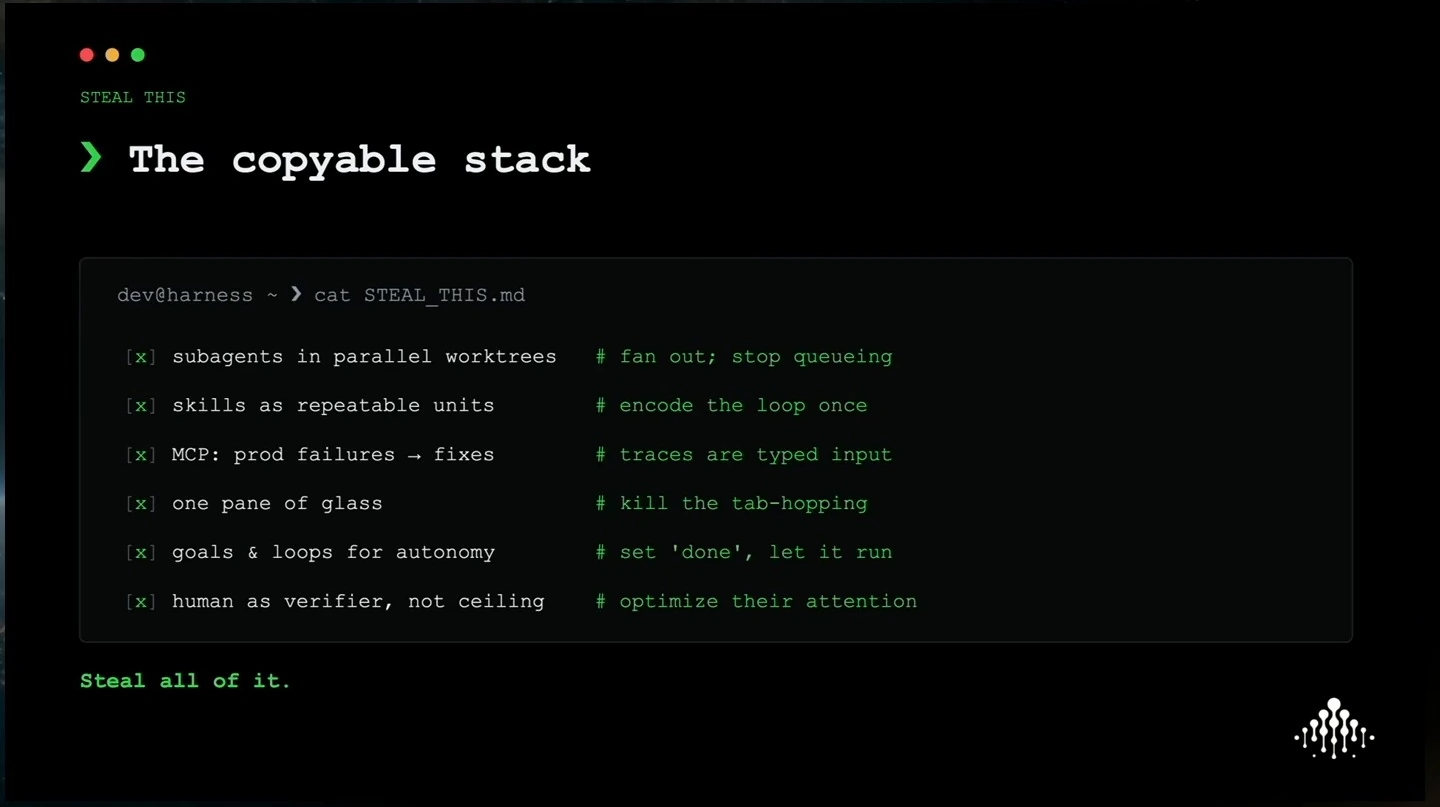Toggle checkbox for skills as repeatable units
Viewport: 1440px width, 807px height.
tap(141, 406)
